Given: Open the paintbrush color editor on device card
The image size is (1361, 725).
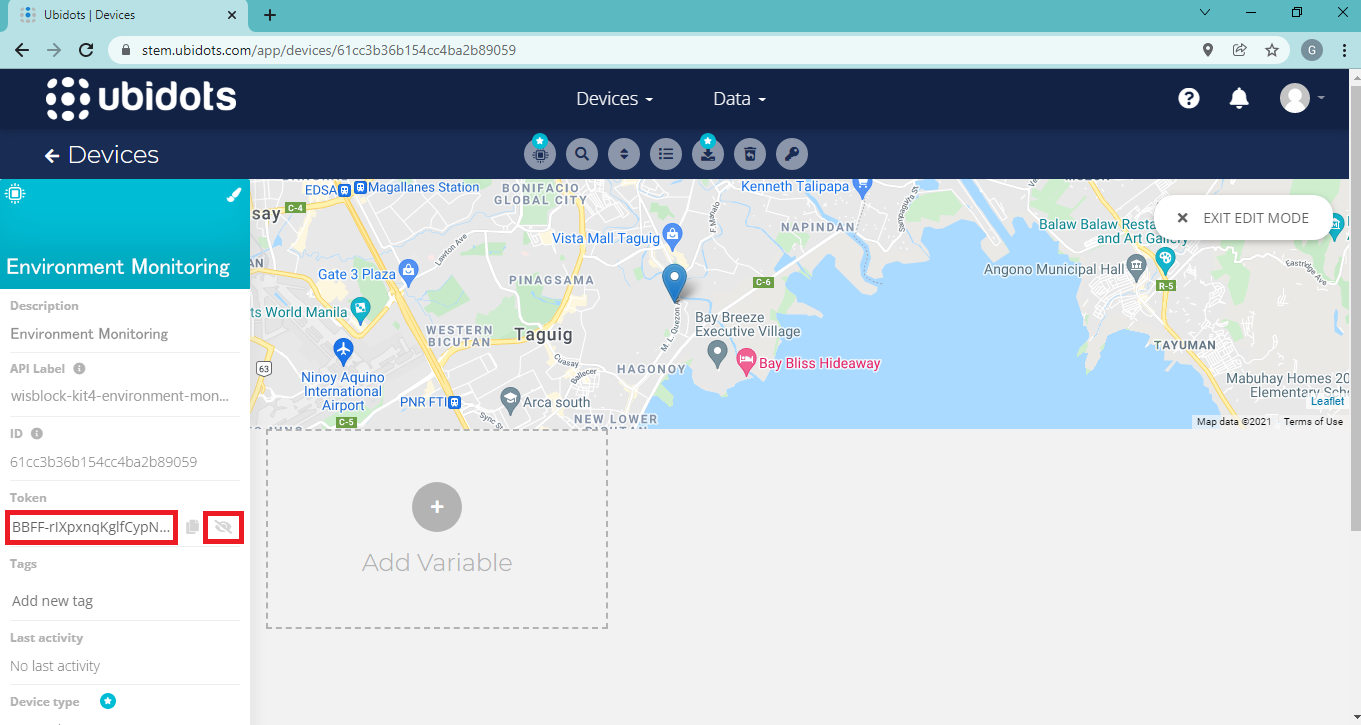Looking at the screenshot, I should coord(233,195).
